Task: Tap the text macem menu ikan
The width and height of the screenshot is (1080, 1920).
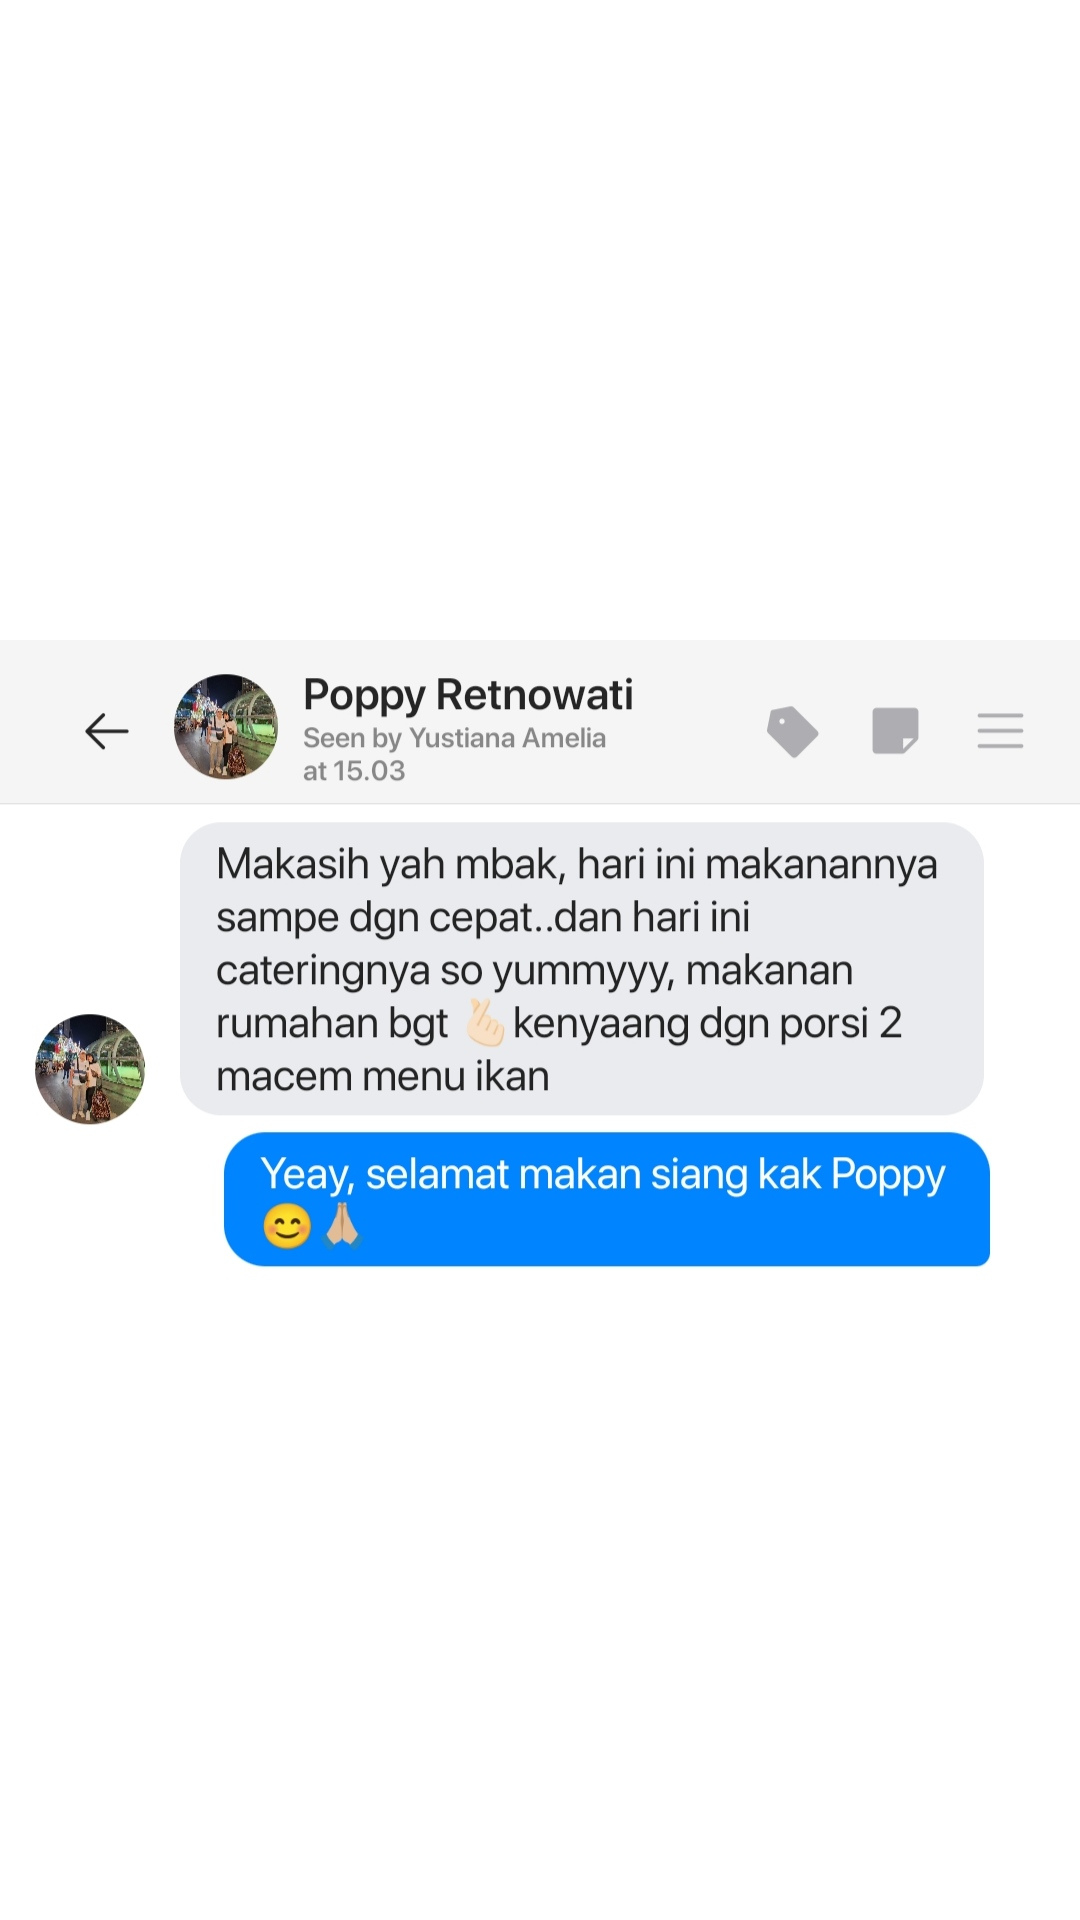Action: tap(383, 1077)
